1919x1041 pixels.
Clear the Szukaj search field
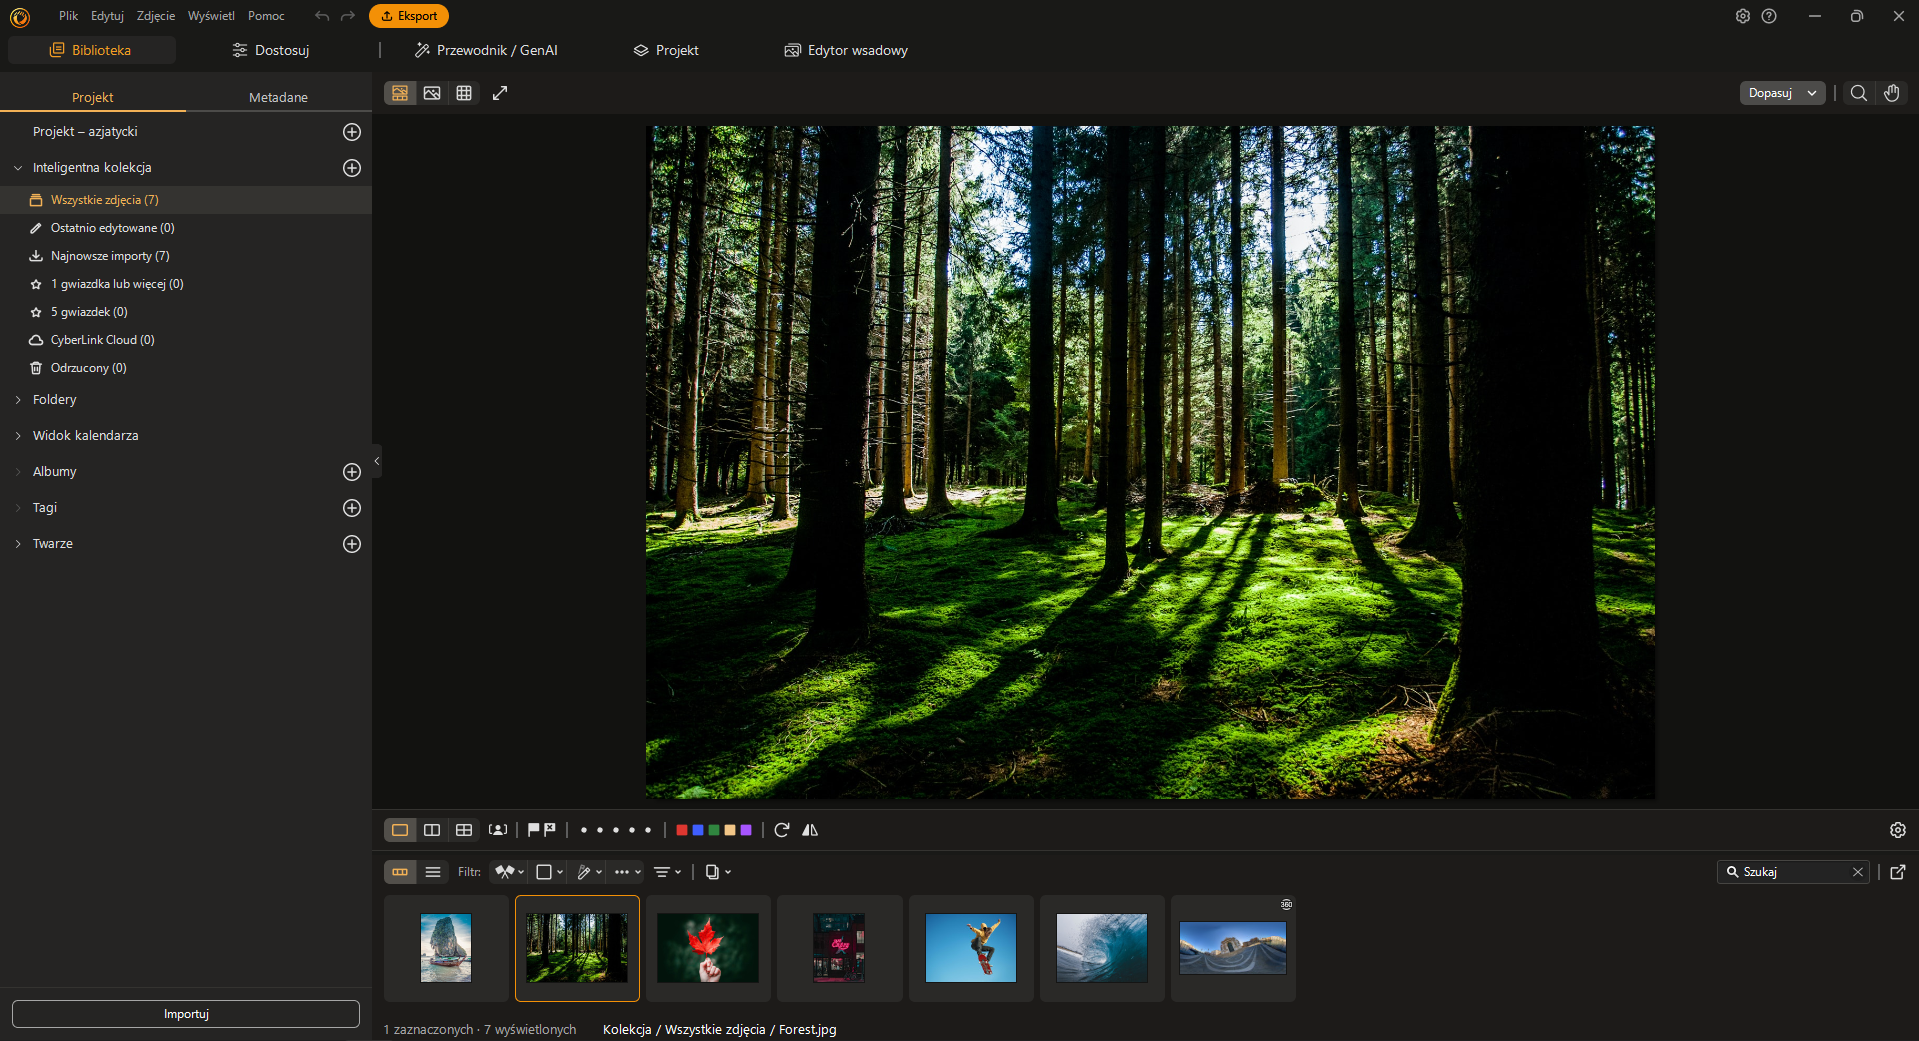pyautogui.click(x=1858, y=872)
